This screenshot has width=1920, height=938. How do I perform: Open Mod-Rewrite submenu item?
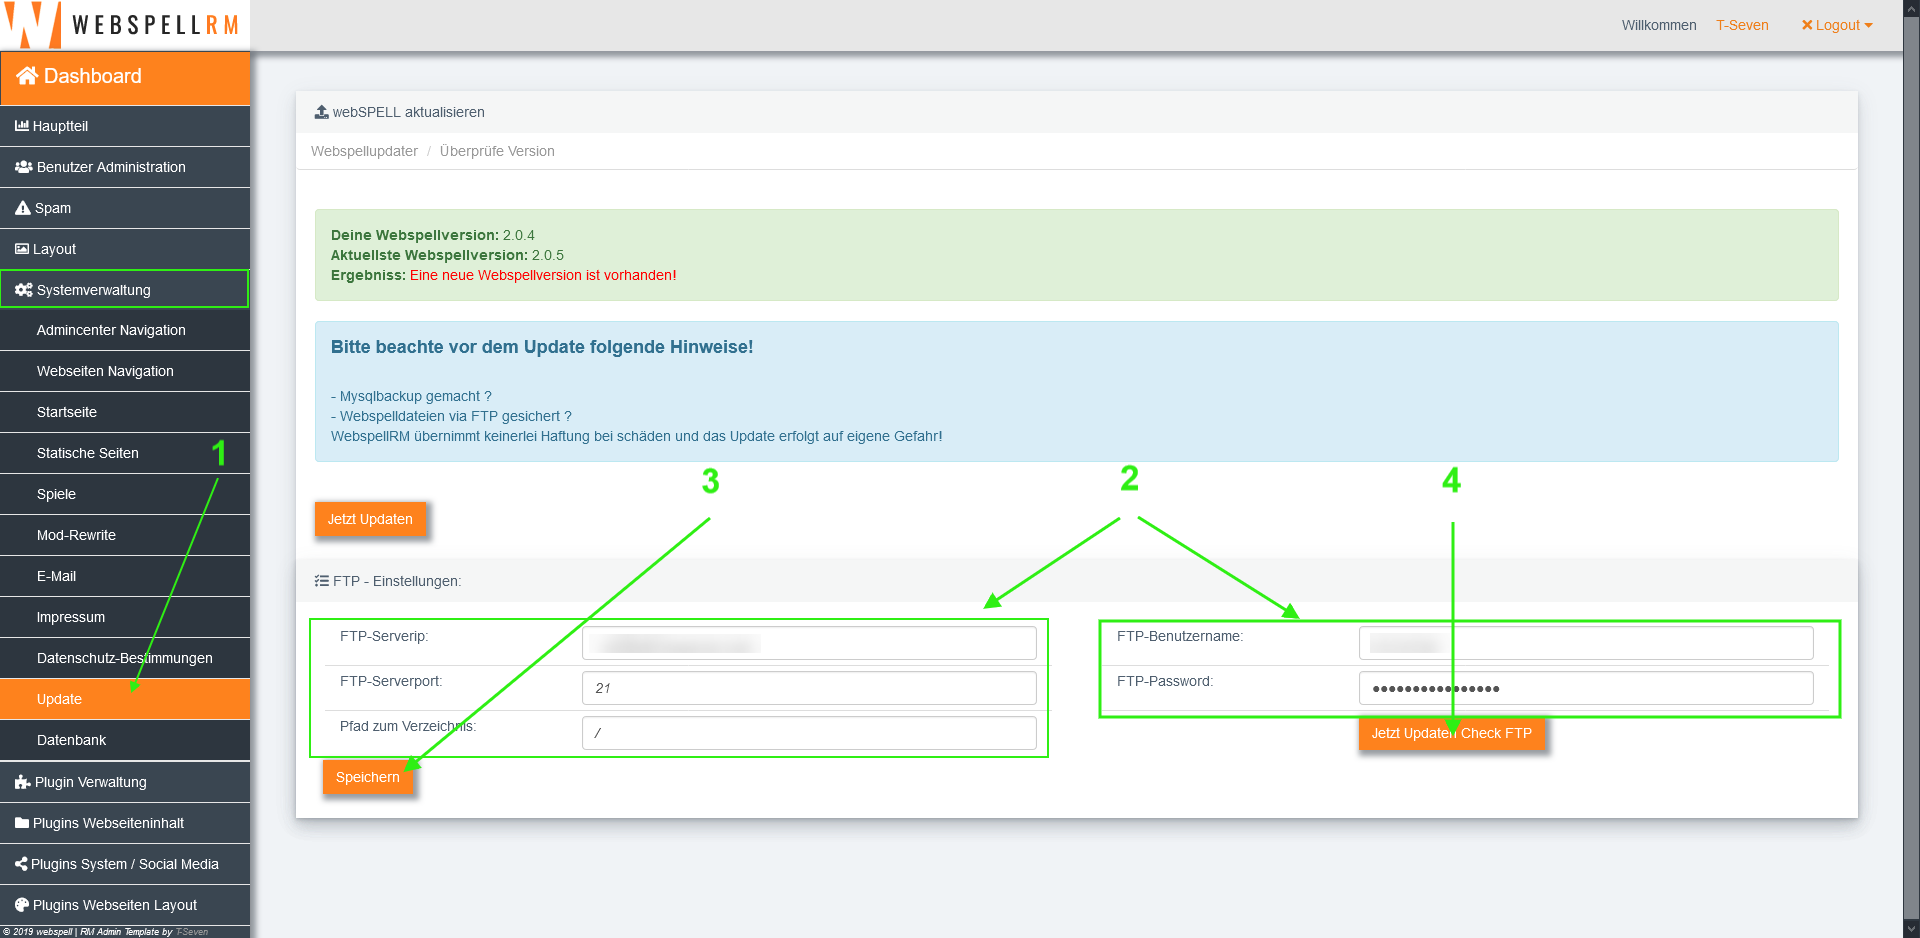[x=125, y=535]
